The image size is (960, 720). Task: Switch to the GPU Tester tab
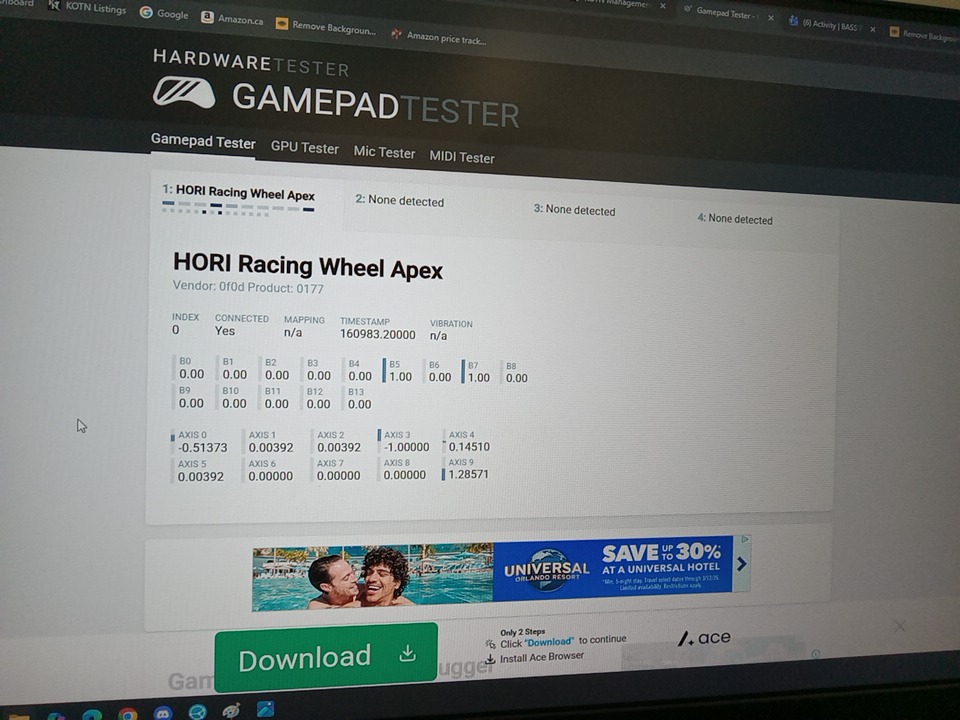coord(304,148)
